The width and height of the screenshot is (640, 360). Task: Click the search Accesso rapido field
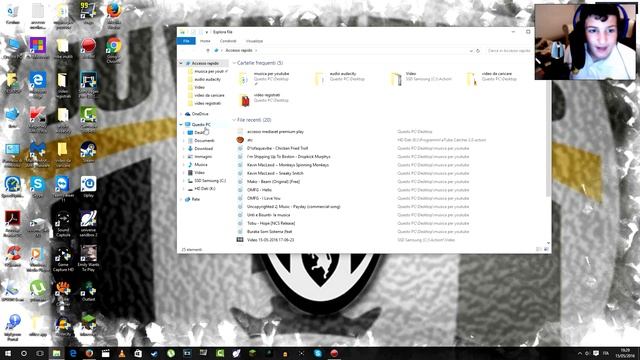[509, 51]
